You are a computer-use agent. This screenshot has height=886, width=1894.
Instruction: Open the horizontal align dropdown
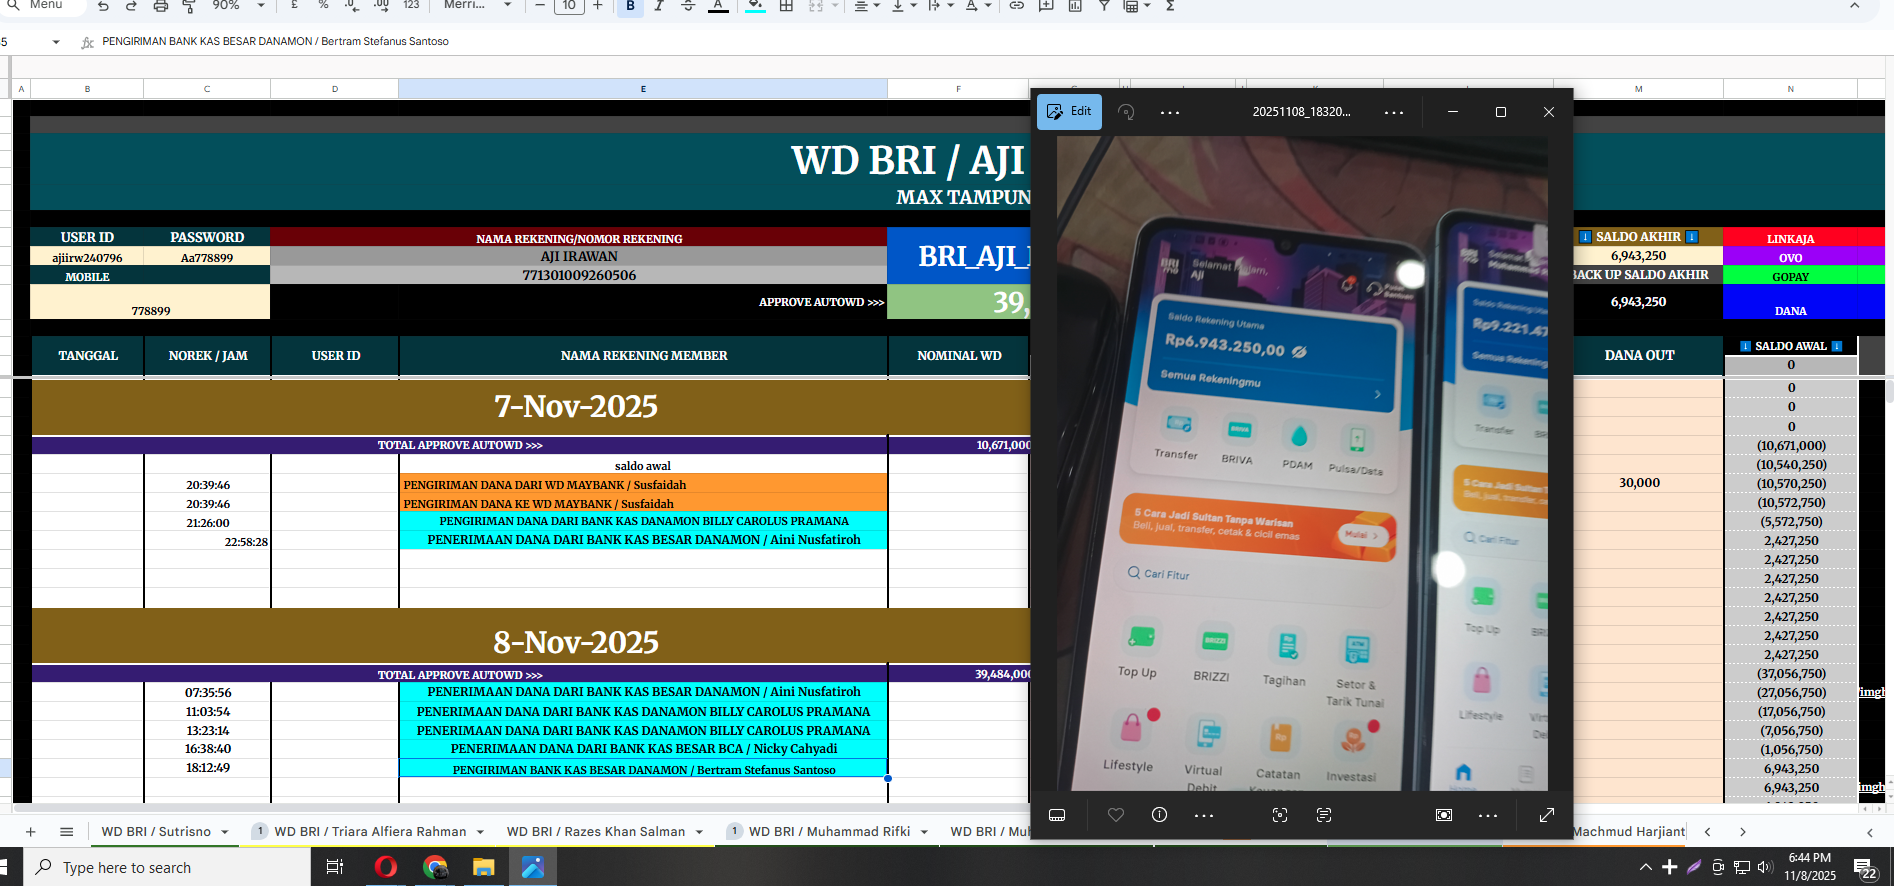click(866, 6)
